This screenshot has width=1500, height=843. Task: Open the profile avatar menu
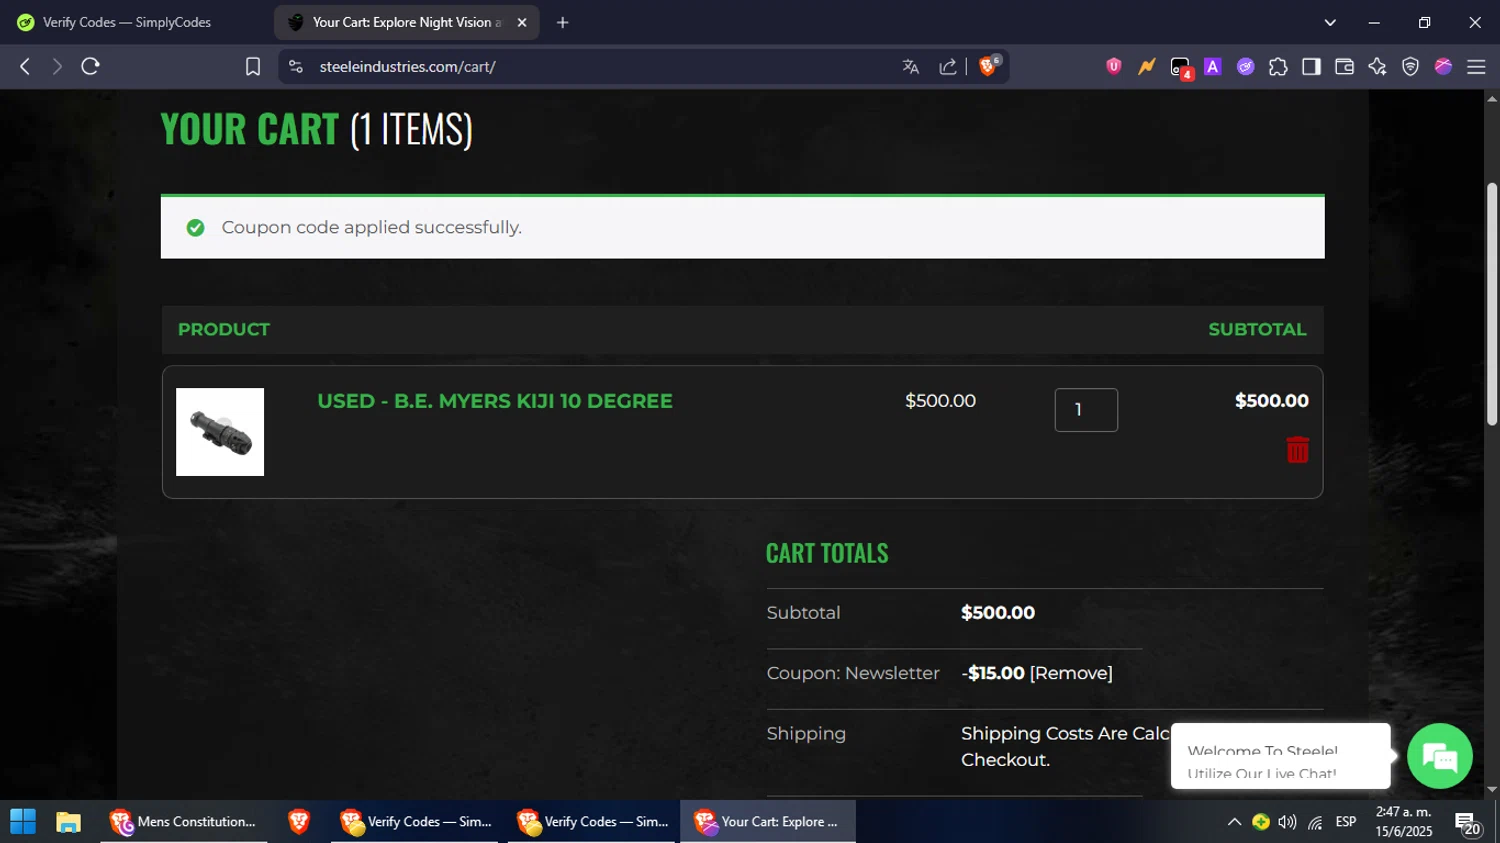click(1443, 67)
